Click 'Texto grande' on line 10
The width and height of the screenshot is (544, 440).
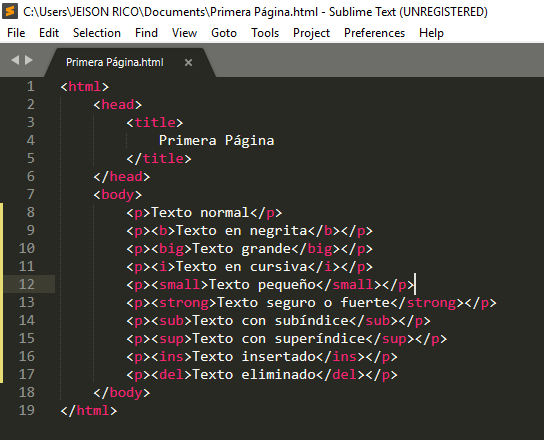click(241, 249)
